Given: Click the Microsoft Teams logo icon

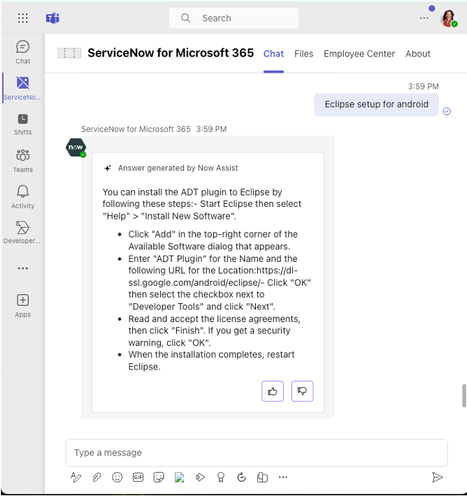Looking at the screenshot, I should click(x=53, y=18).
